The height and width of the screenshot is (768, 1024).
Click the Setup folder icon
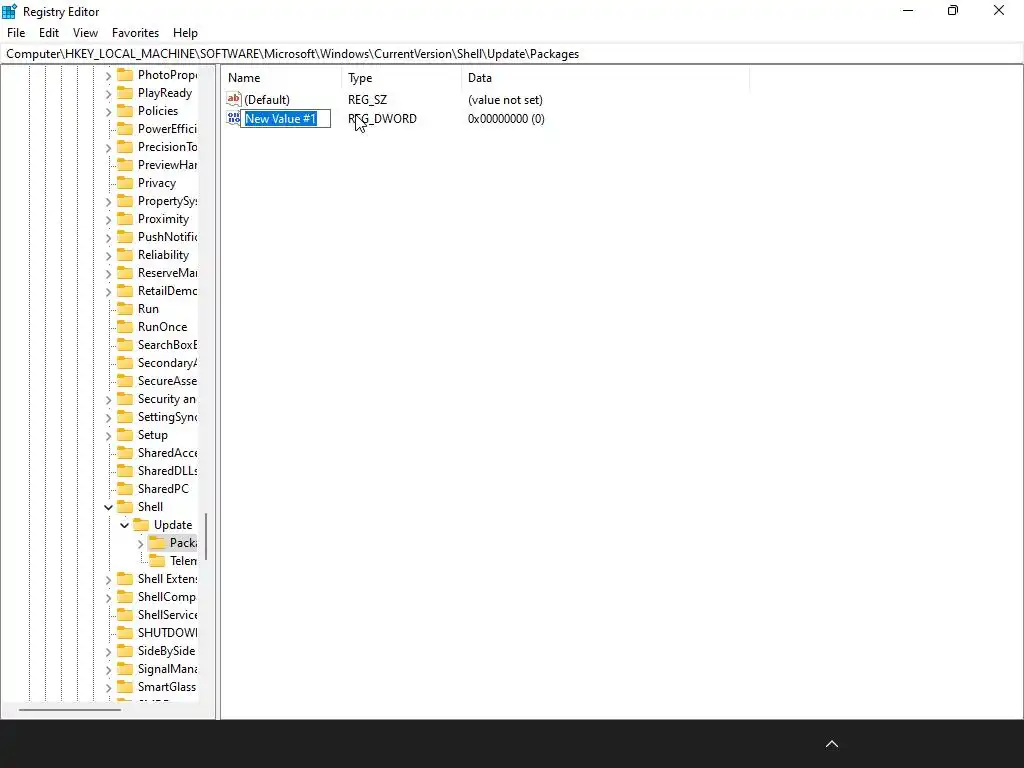tap(125, 435)
